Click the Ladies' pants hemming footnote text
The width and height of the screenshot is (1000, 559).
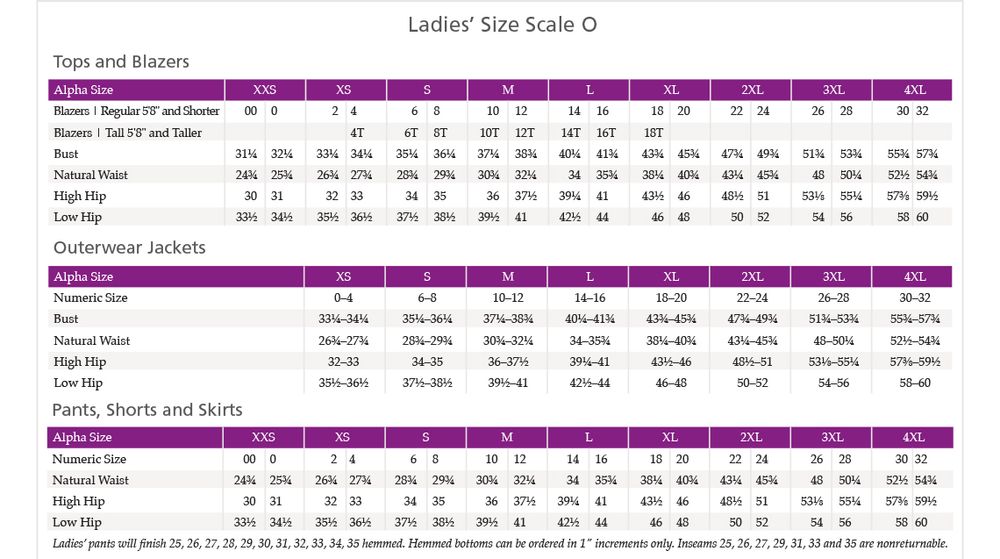499,544
